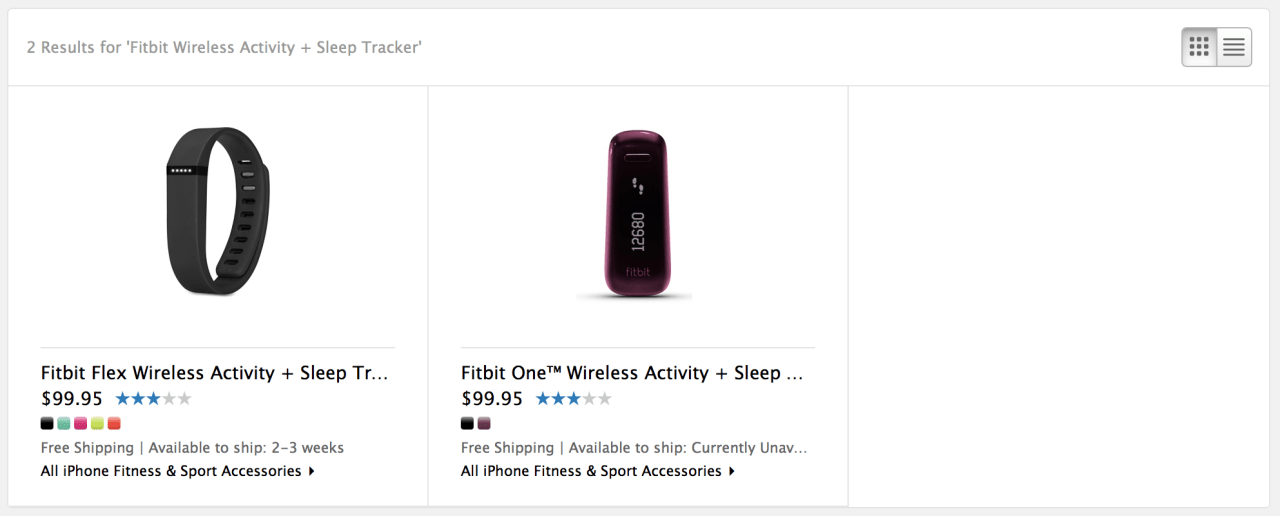Open All iPhone Fitness link under Flex
The width and height of the screenshot is (1280, 516).
point(171,471)
